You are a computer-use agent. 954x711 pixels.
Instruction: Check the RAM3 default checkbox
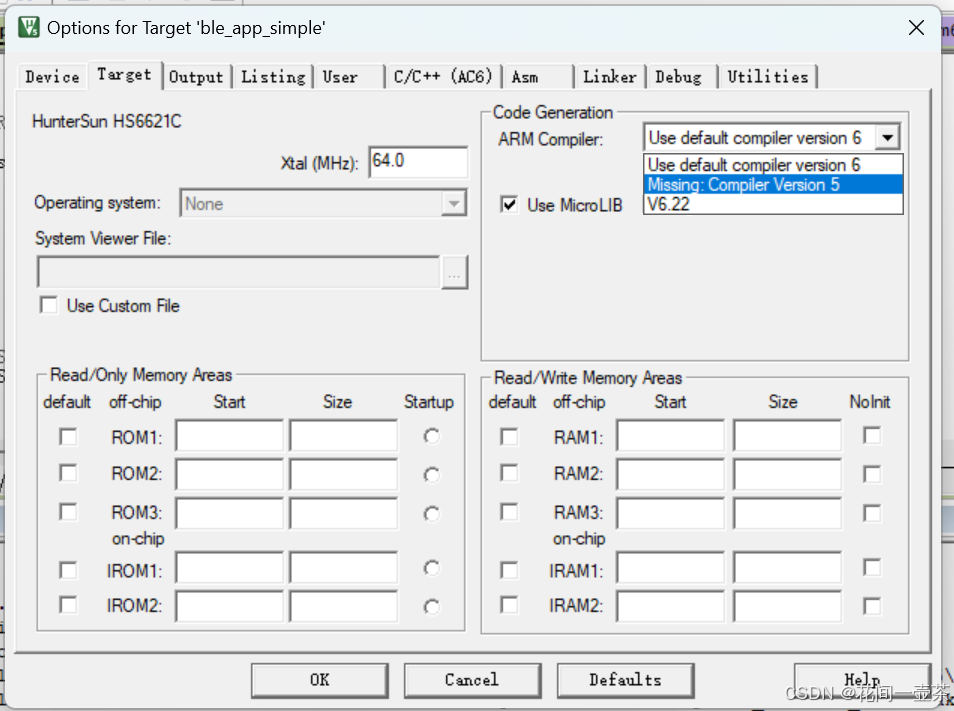pyautogui.click(x=509, y=512)
